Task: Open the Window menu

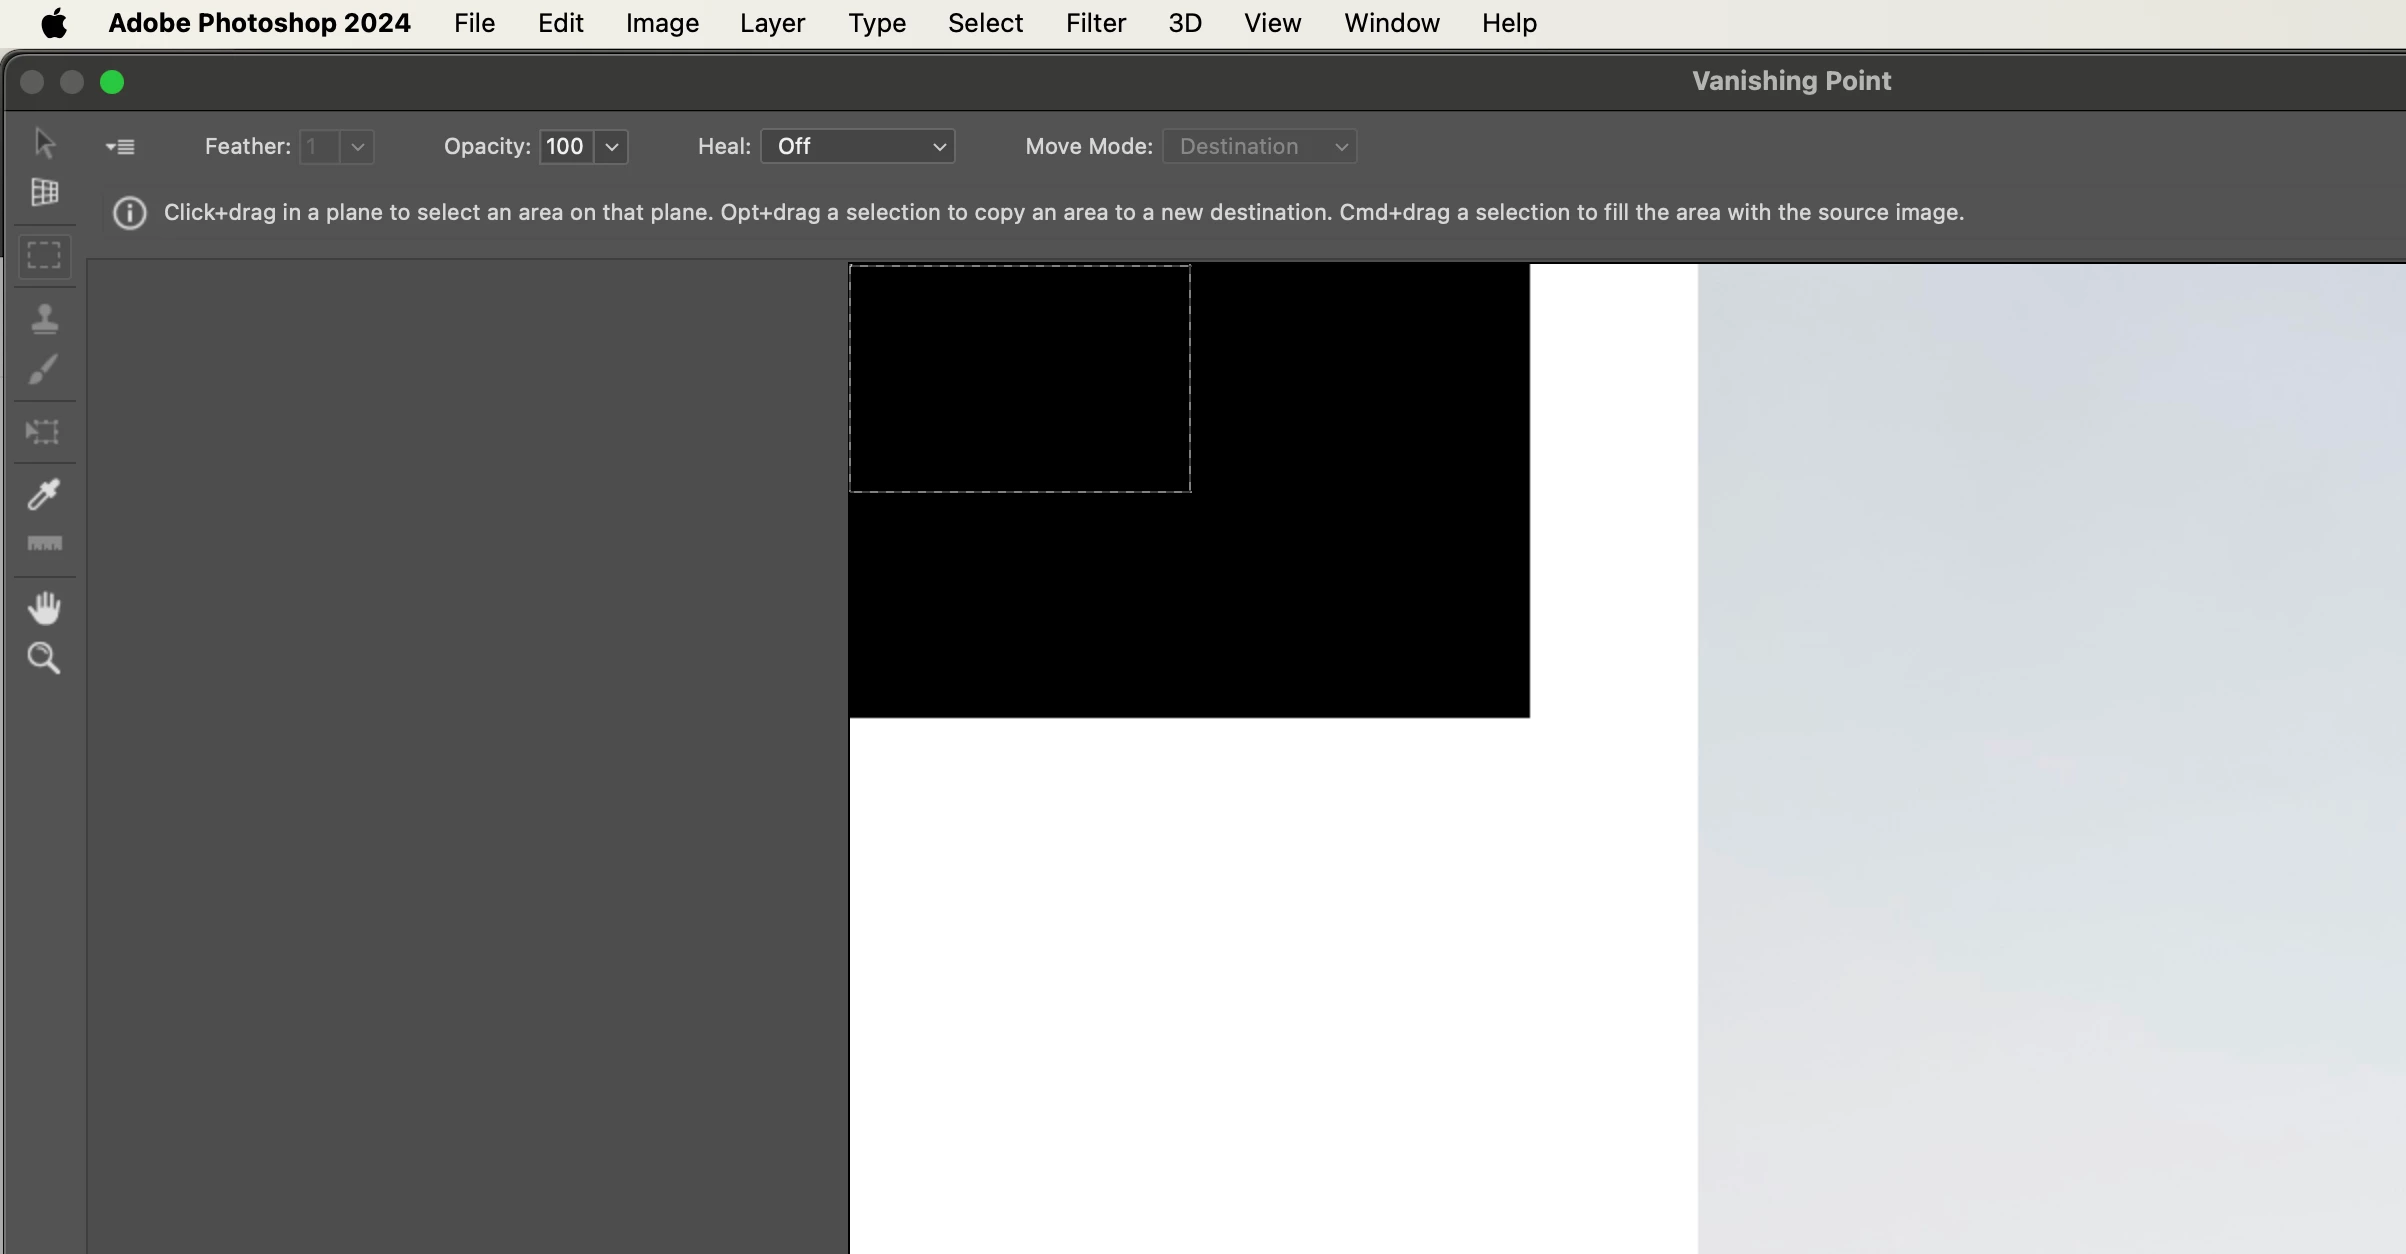Action: (1391, 23)
